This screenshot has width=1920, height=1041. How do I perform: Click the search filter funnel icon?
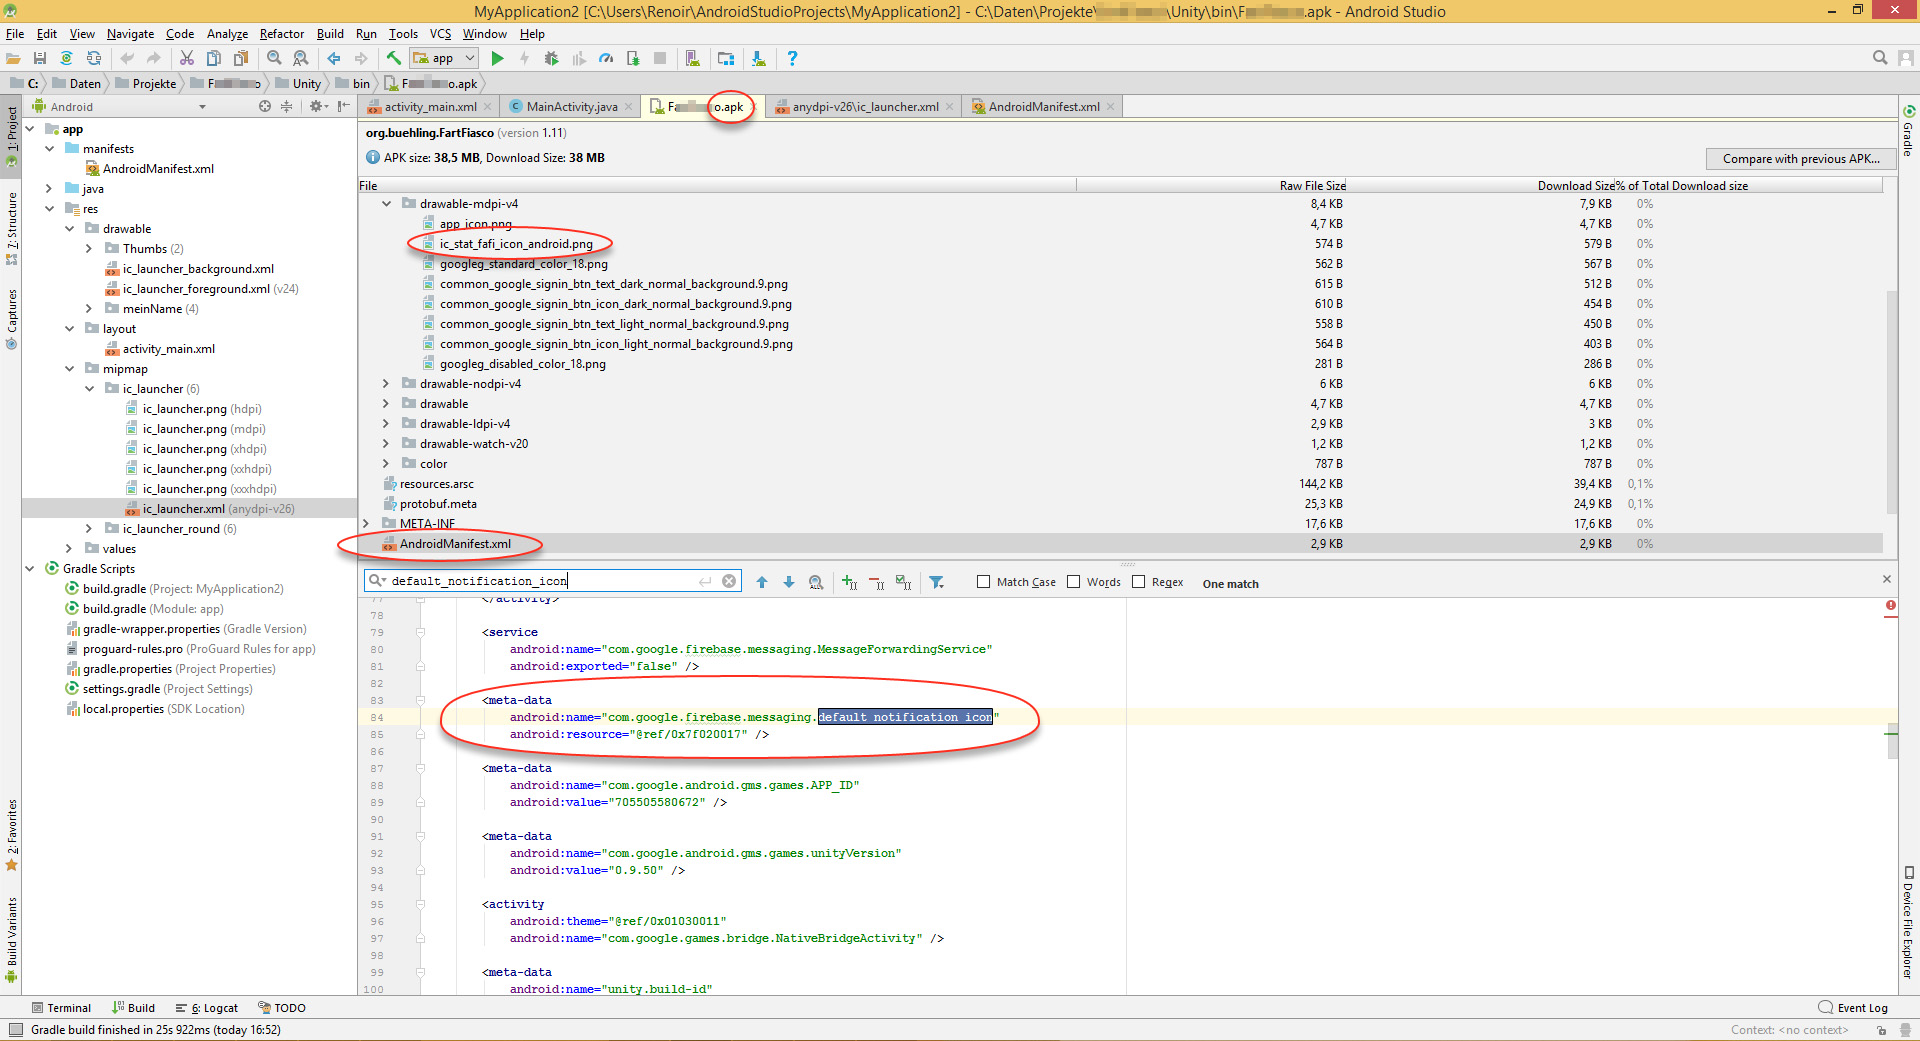(x=937, y=583)
